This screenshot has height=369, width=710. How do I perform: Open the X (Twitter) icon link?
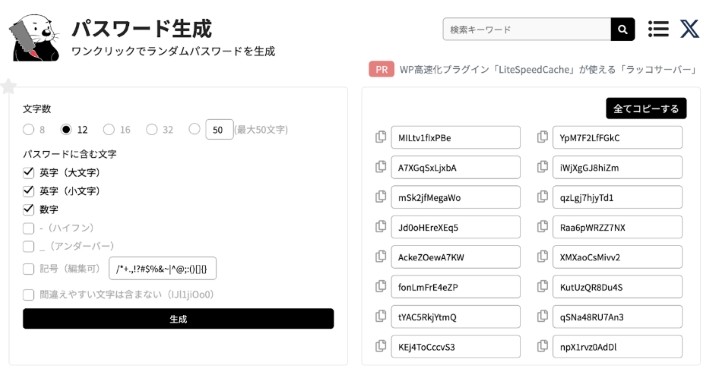point(689,29)
